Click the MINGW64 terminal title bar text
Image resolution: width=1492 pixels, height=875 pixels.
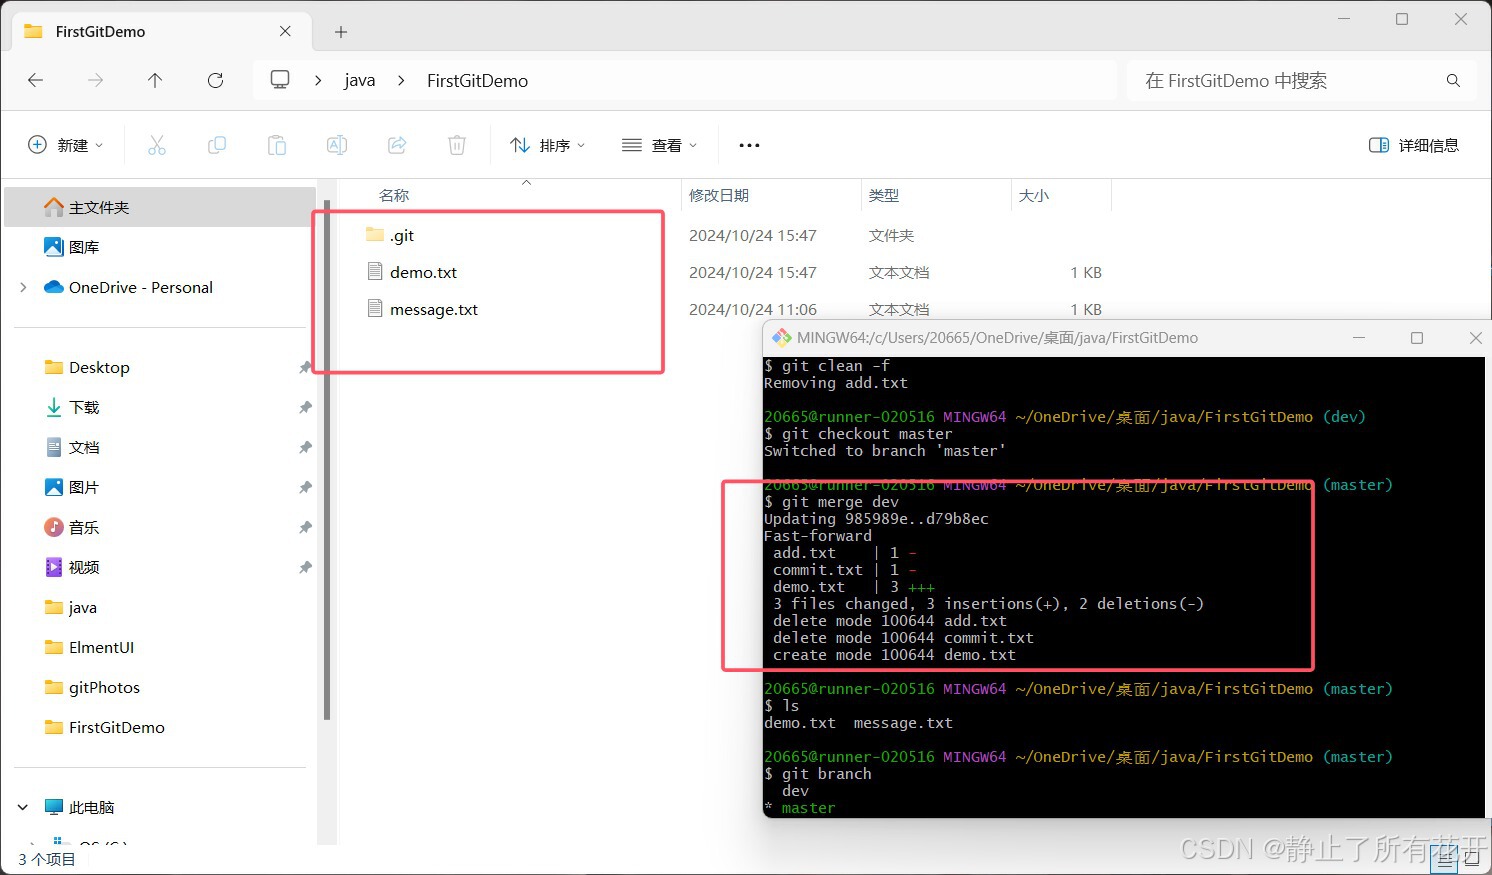click(997, 338)
